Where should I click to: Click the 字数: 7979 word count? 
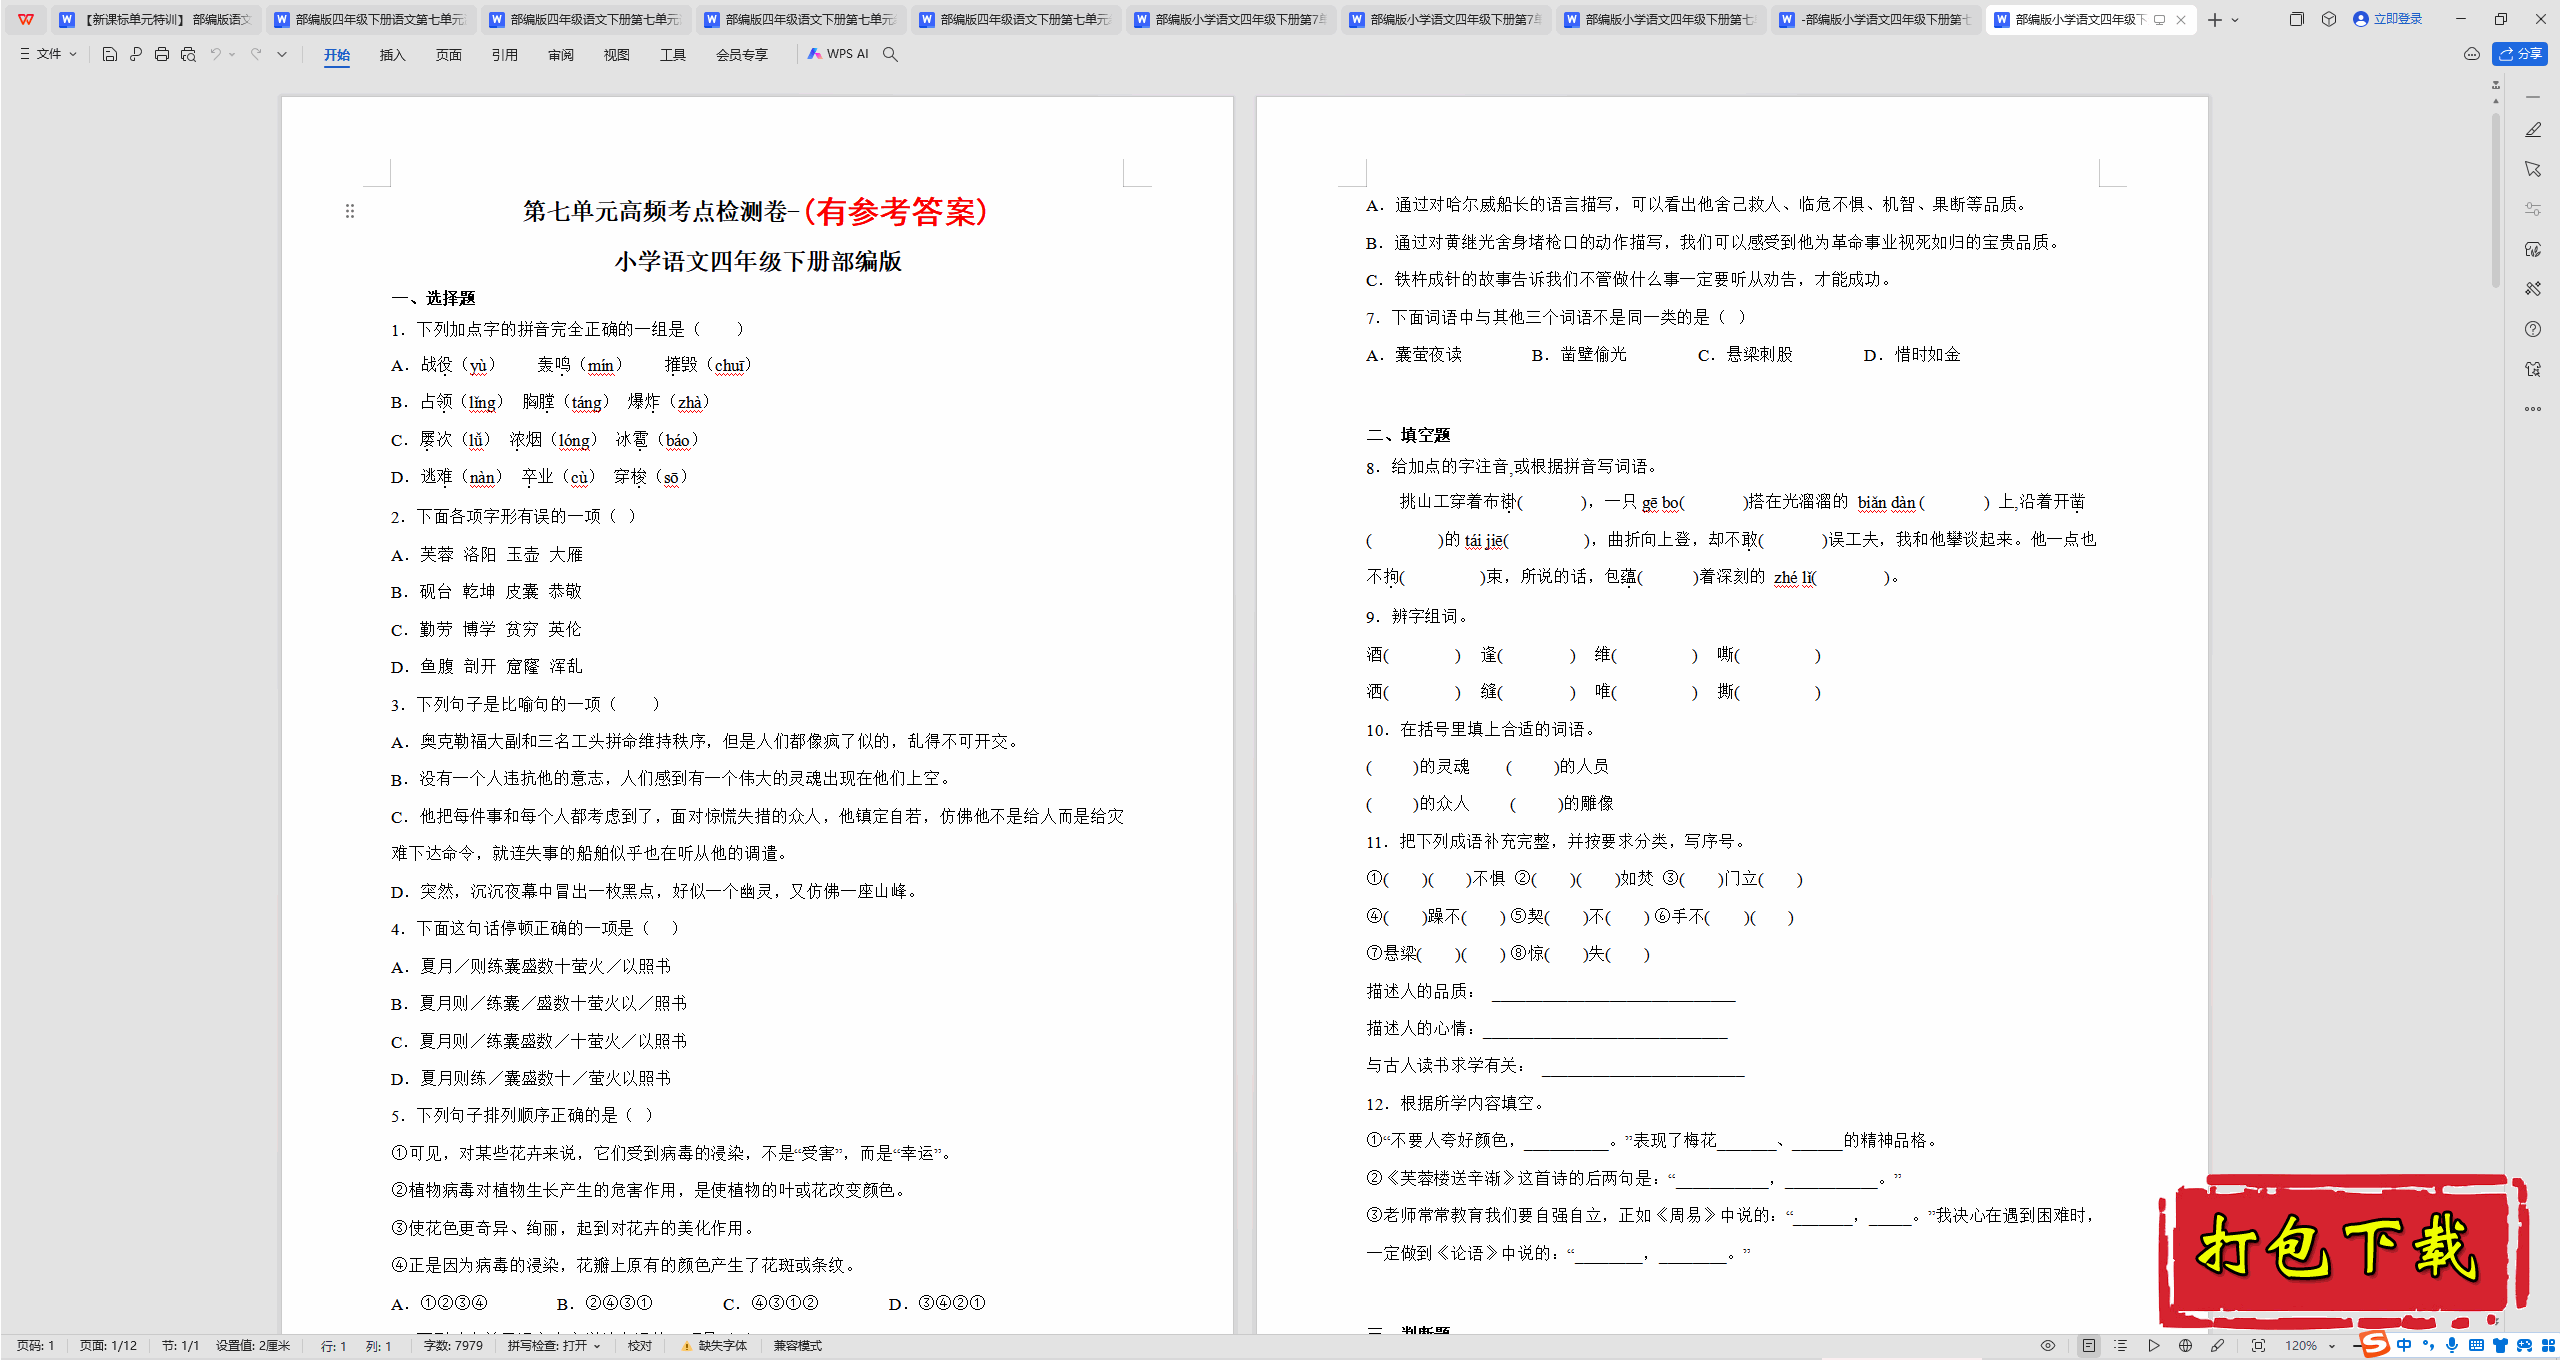pyautogui.click(x=453, y=1346)
